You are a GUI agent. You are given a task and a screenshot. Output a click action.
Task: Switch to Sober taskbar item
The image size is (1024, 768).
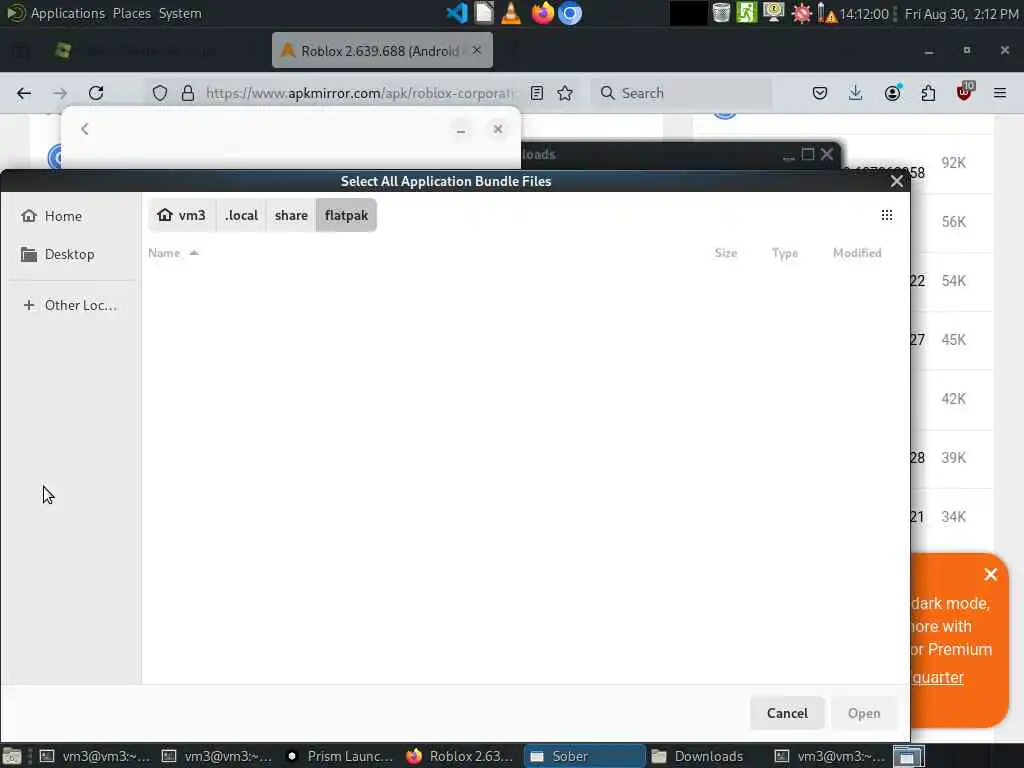pyautogui.click(x=584, y=756)
